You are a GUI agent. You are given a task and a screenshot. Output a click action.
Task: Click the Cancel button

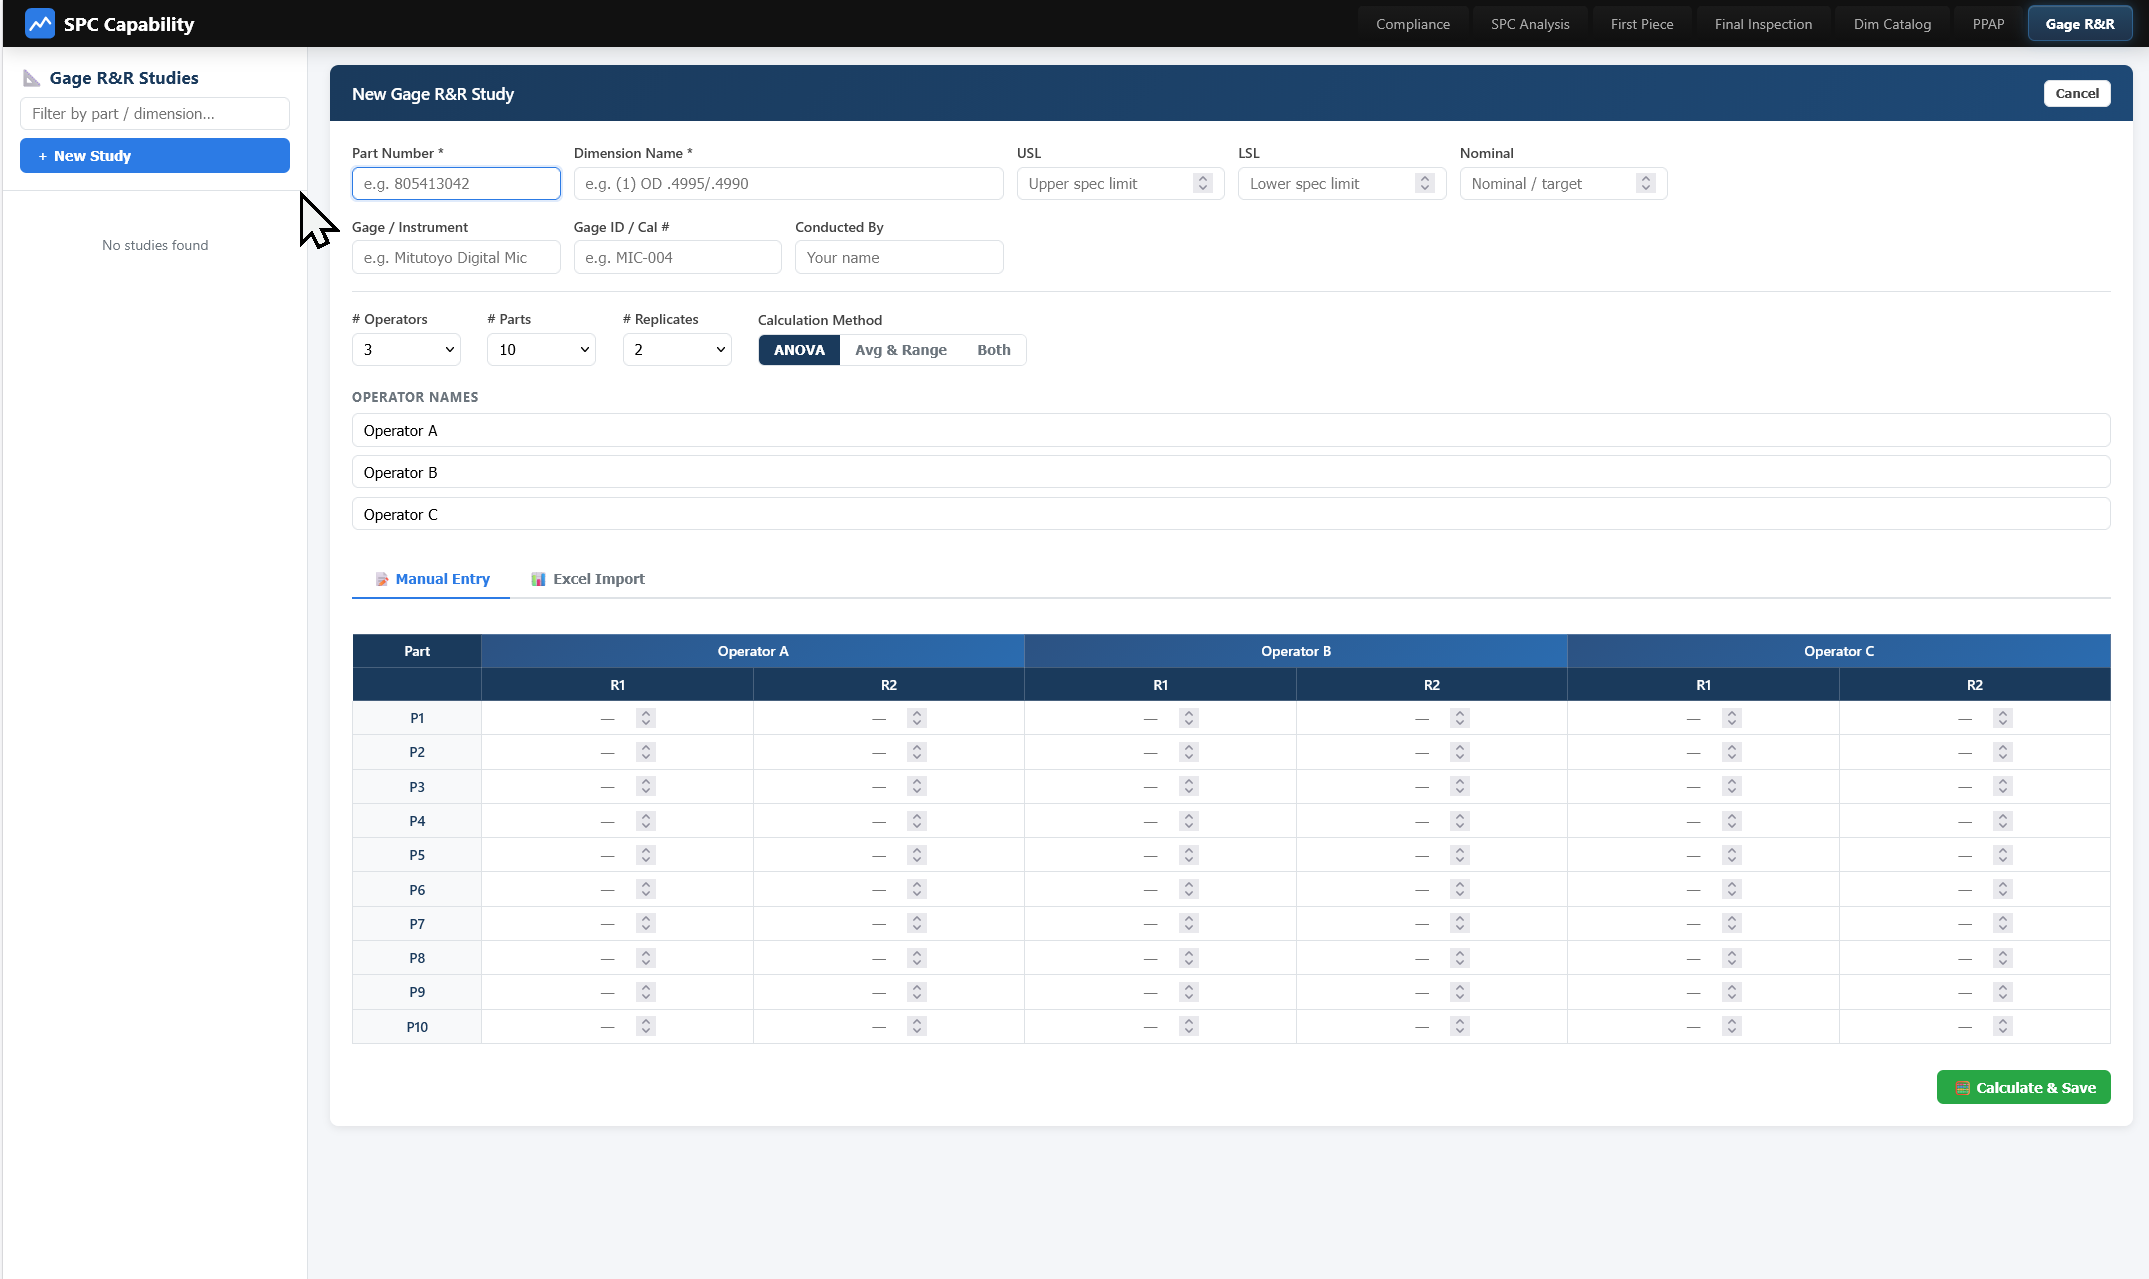click(2076, 93)
